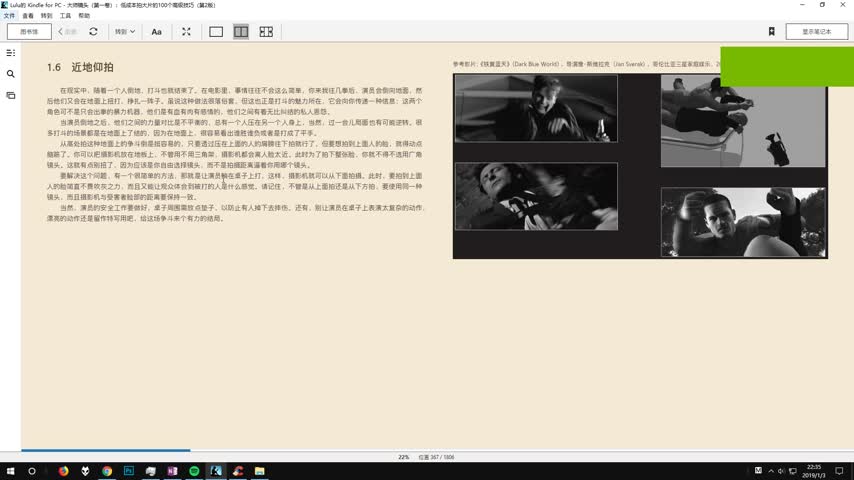This screenshot has width=854, height=480.
Task: Open the 文件 (File) menu
Action: click(9, 16)
